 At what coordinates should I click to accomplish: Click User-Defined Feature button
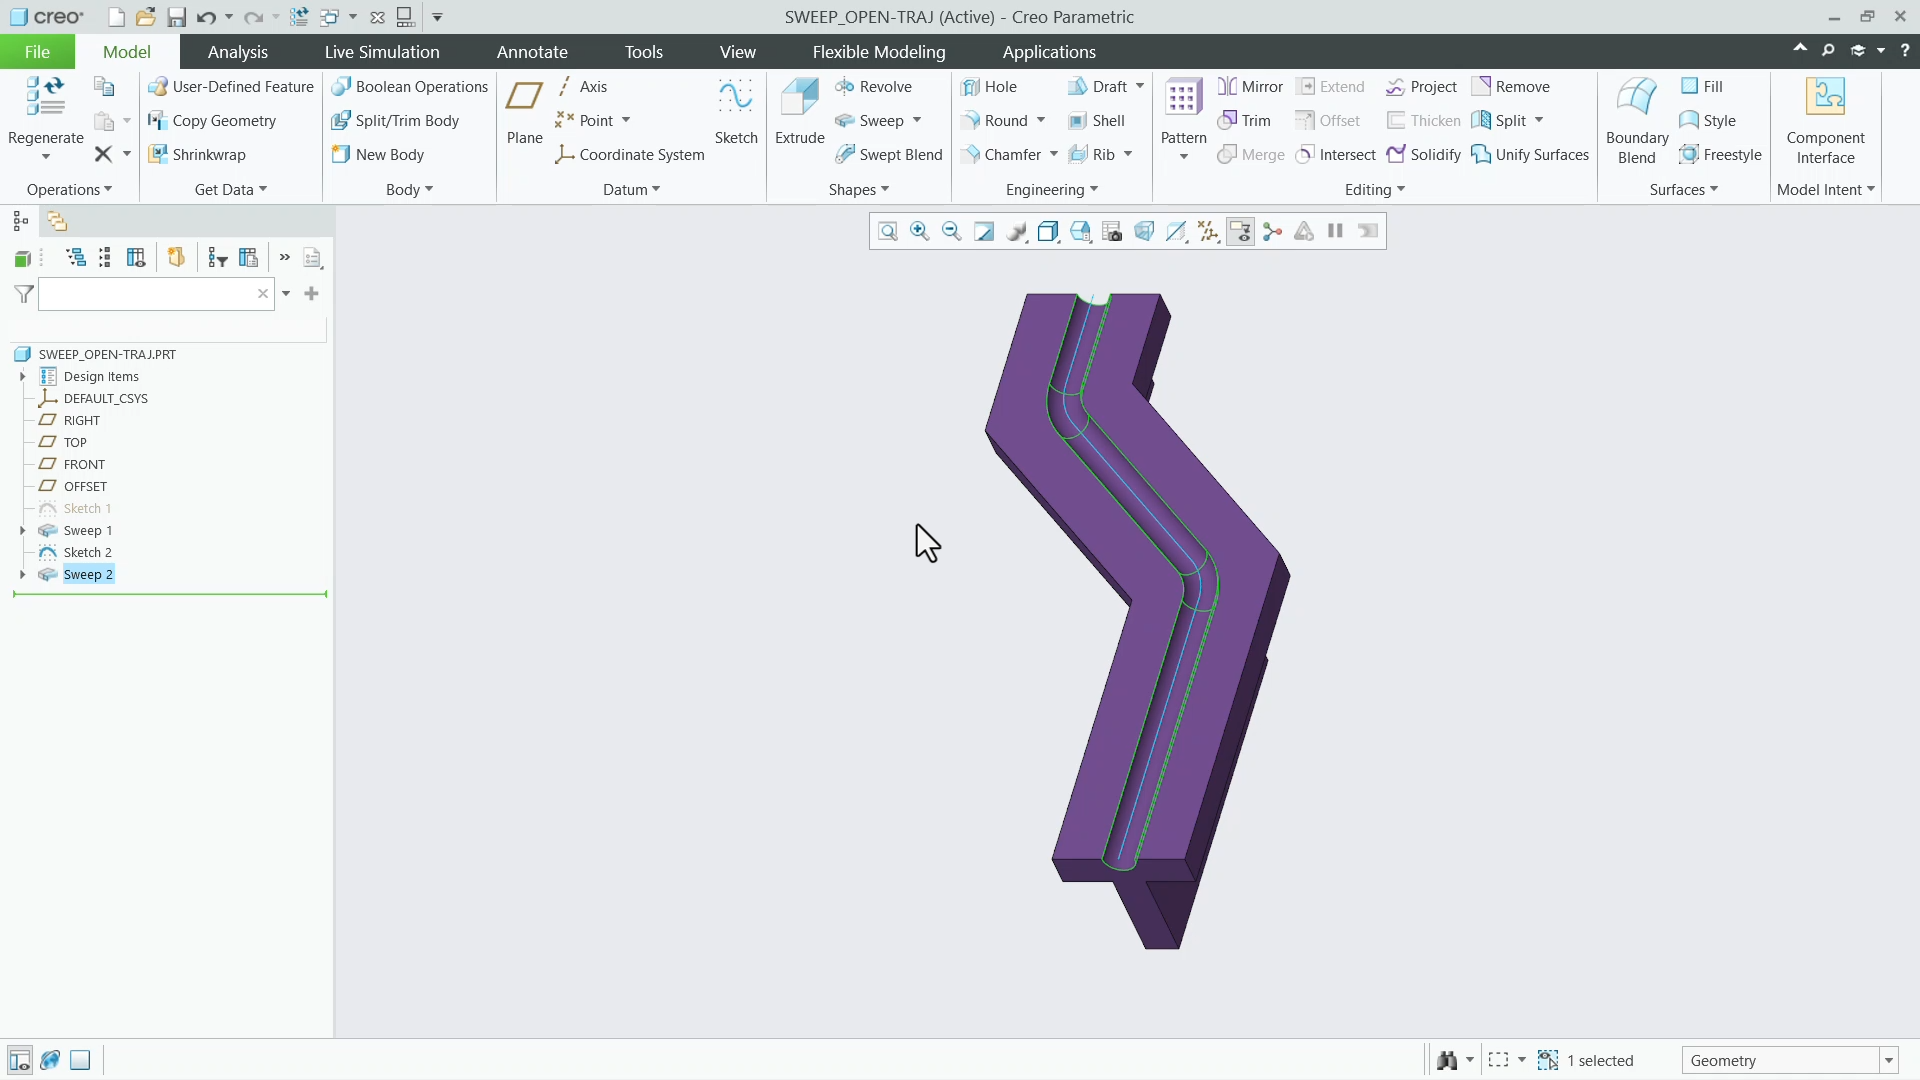point(231,87)
